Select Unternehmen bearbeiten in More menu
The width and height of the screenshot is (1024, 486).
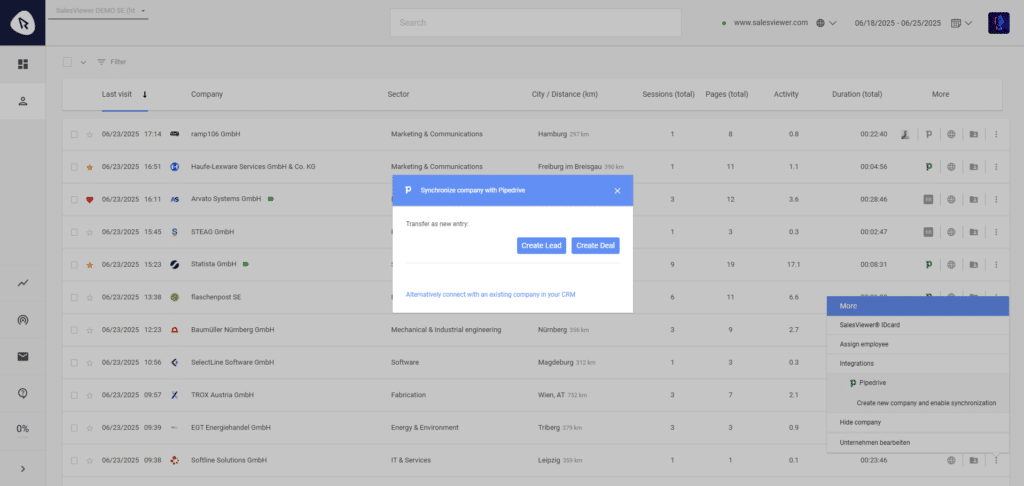coord(918,442)
